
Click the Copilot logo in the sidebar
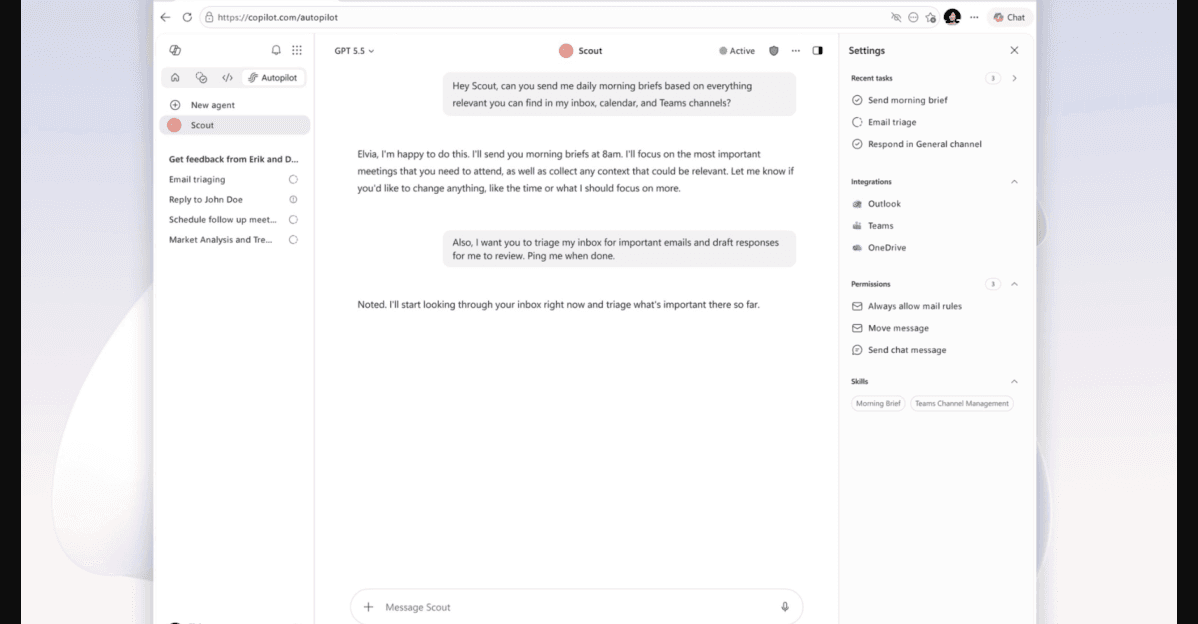point(175,50)
